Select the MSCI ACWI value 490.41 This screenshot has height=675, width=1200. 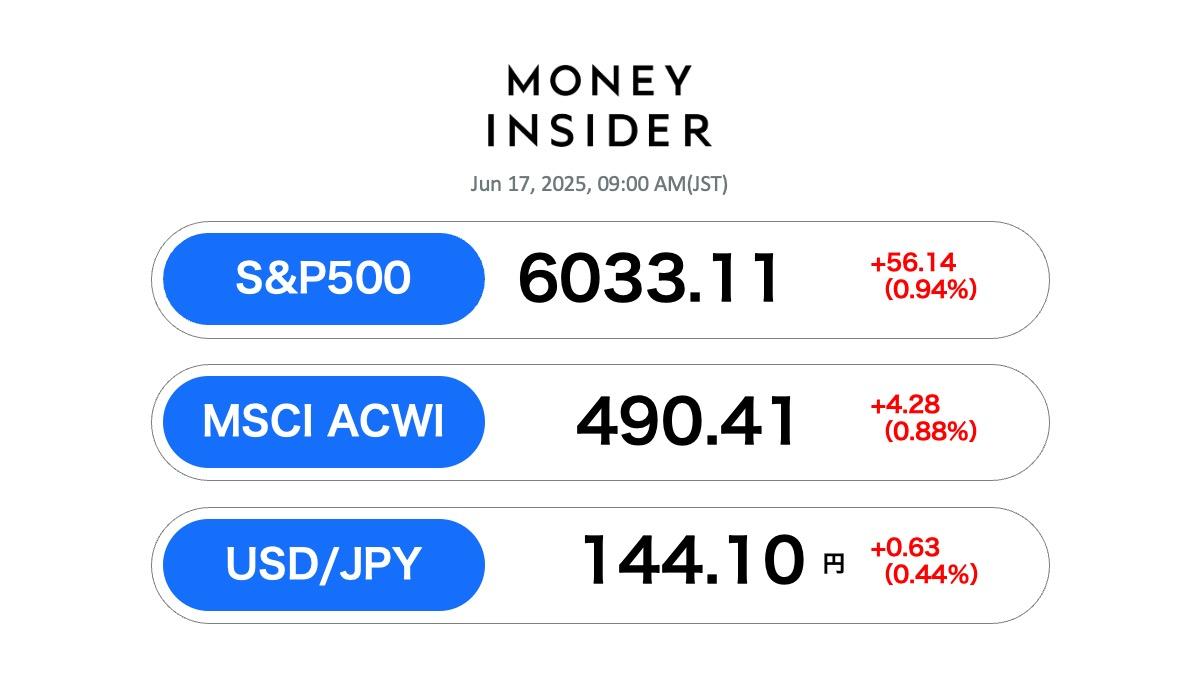(x=686, y=422)
